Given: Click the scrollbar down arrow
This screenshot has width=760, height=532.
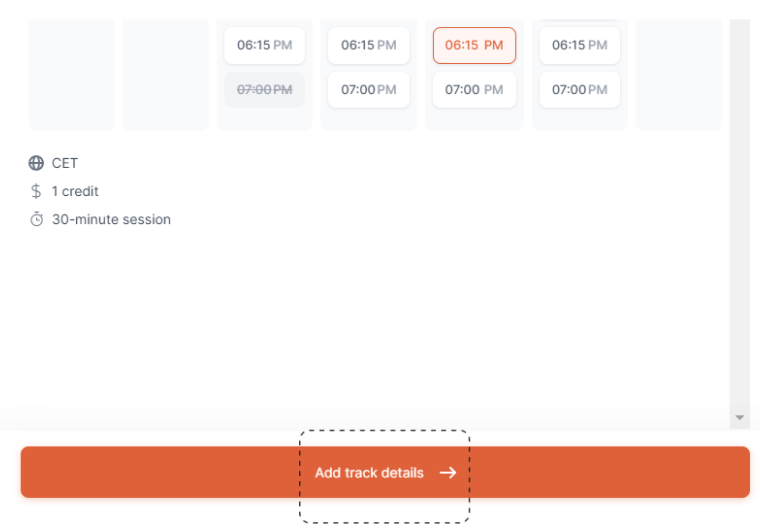Looking at the screenshot, I should pos(740,417).
